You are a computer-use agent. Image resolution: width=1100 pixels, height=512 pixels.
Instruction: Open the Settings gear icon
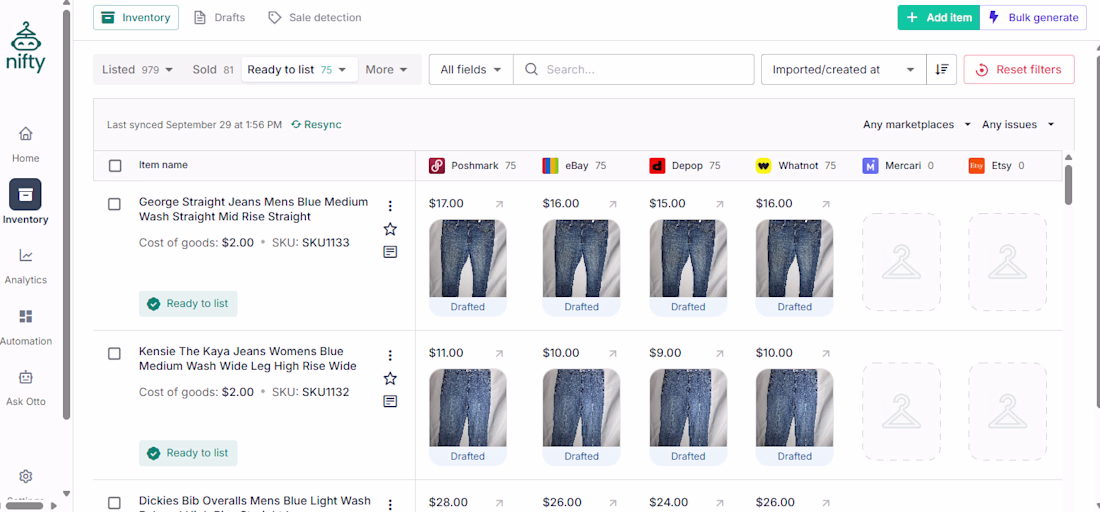(x=25, y=477)
